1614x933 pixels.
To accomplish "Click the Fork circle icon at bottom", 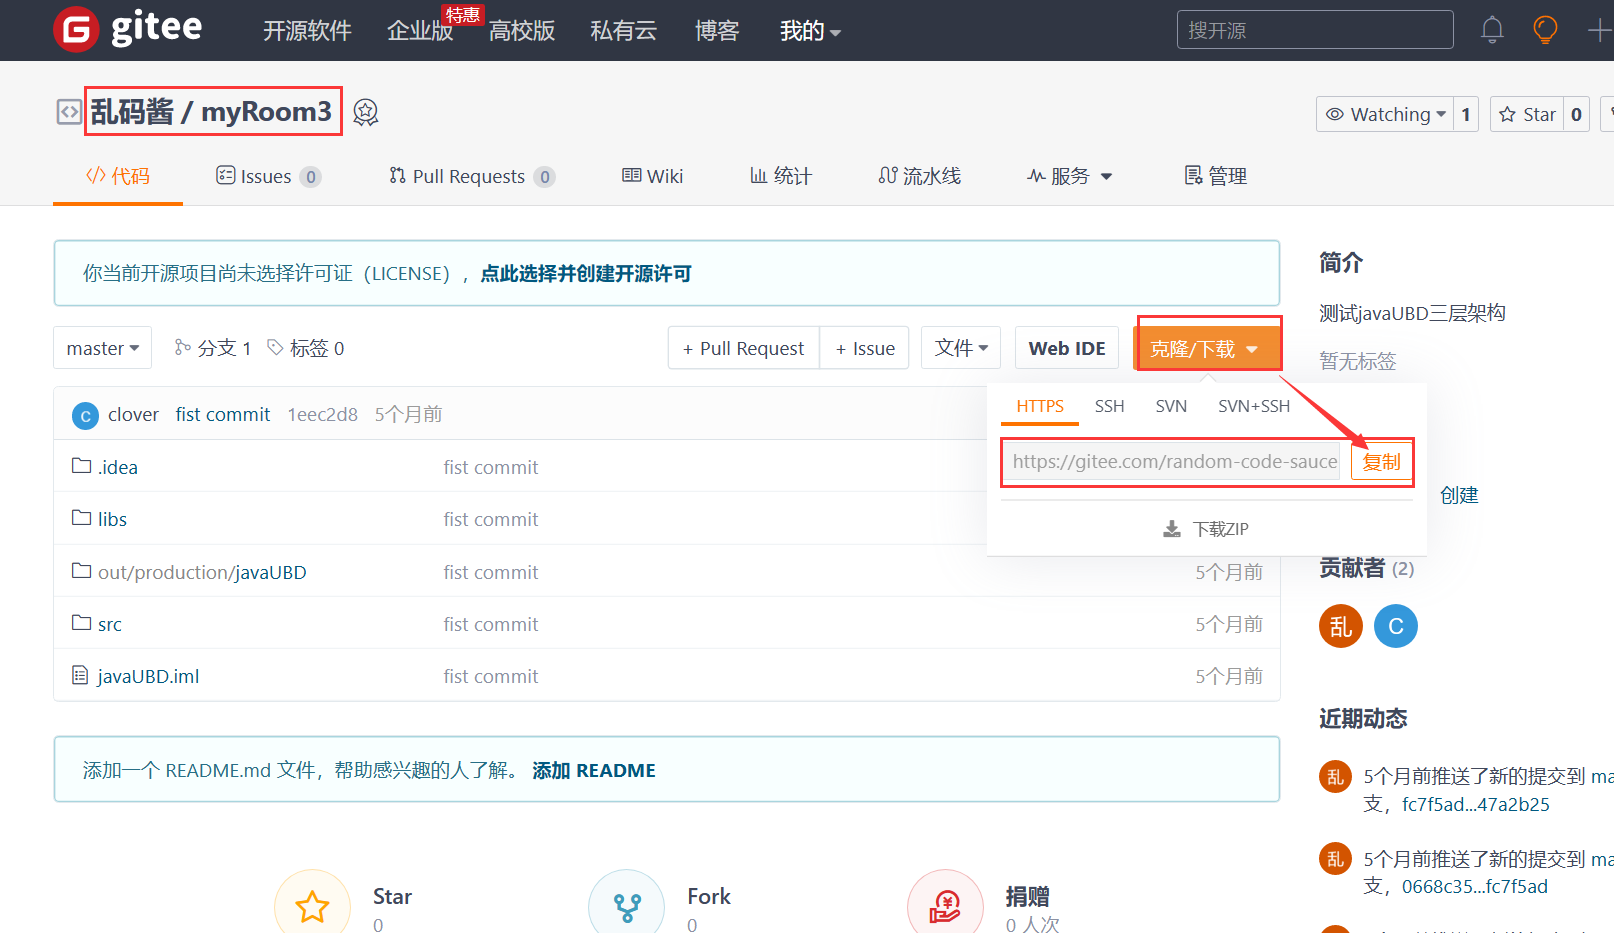I will [x=627, y=905].
